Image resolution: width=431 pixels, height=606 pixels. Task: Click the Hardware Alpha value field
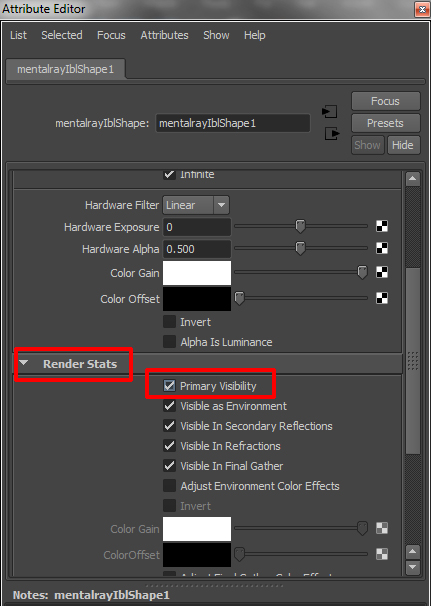coord(197,249)
